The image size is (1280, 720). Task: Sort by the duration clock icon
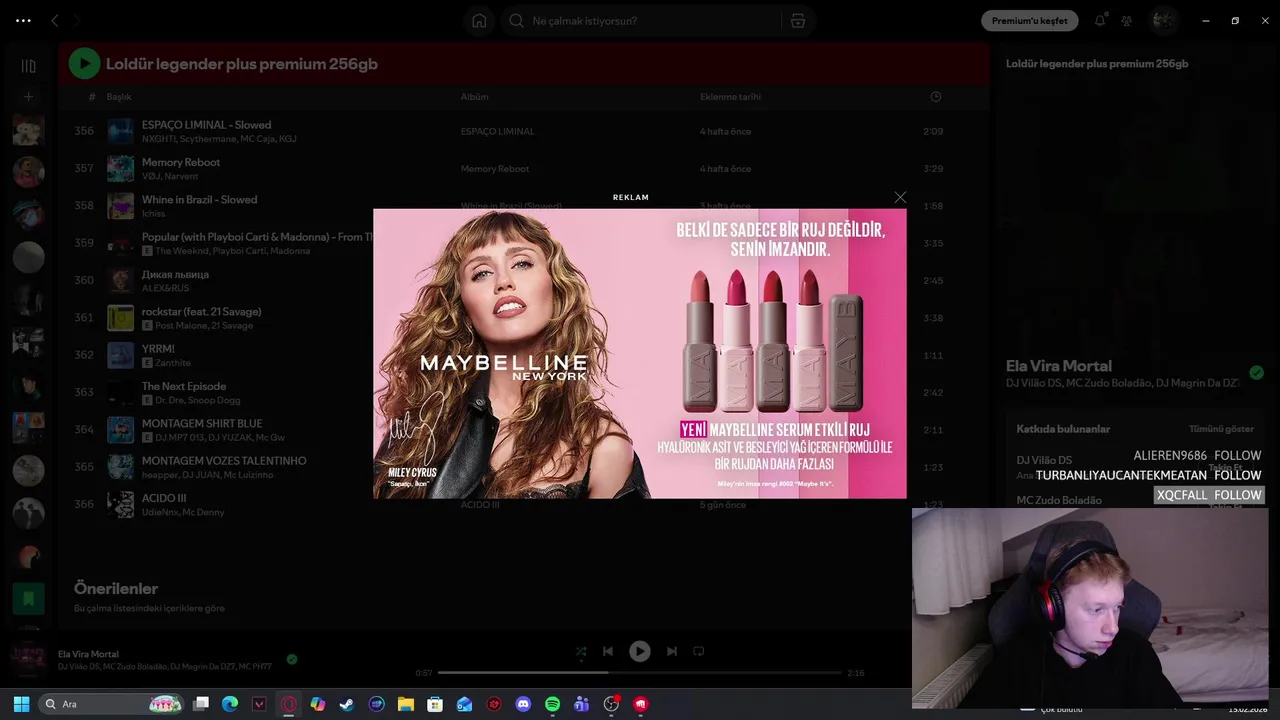(x=936, y=97)
